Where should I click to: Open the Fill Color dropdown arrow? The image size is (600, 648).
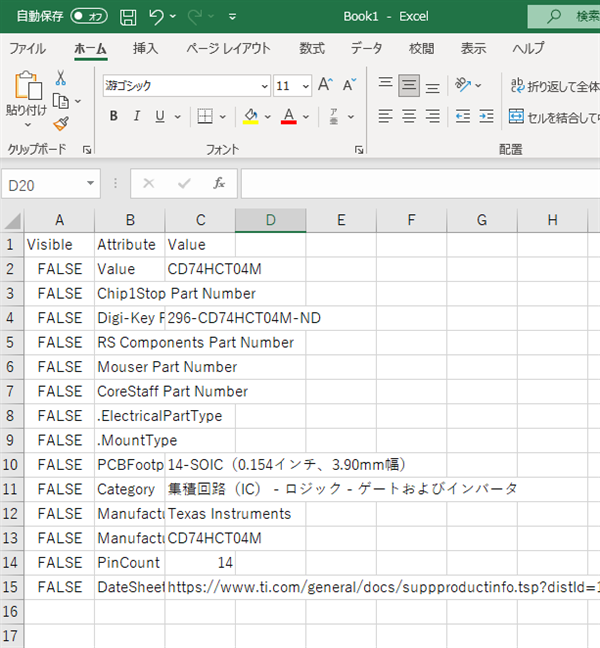[267, 117]
